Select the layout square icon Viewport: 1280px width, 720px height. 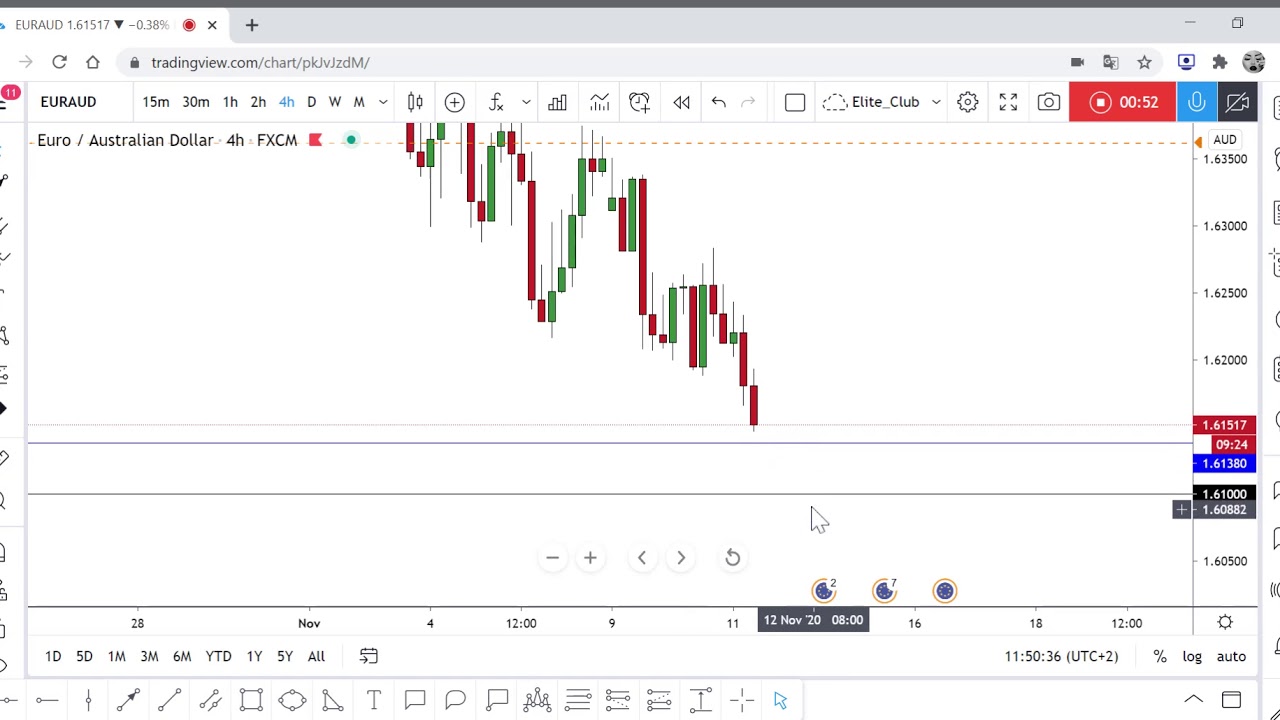point(795,102)
